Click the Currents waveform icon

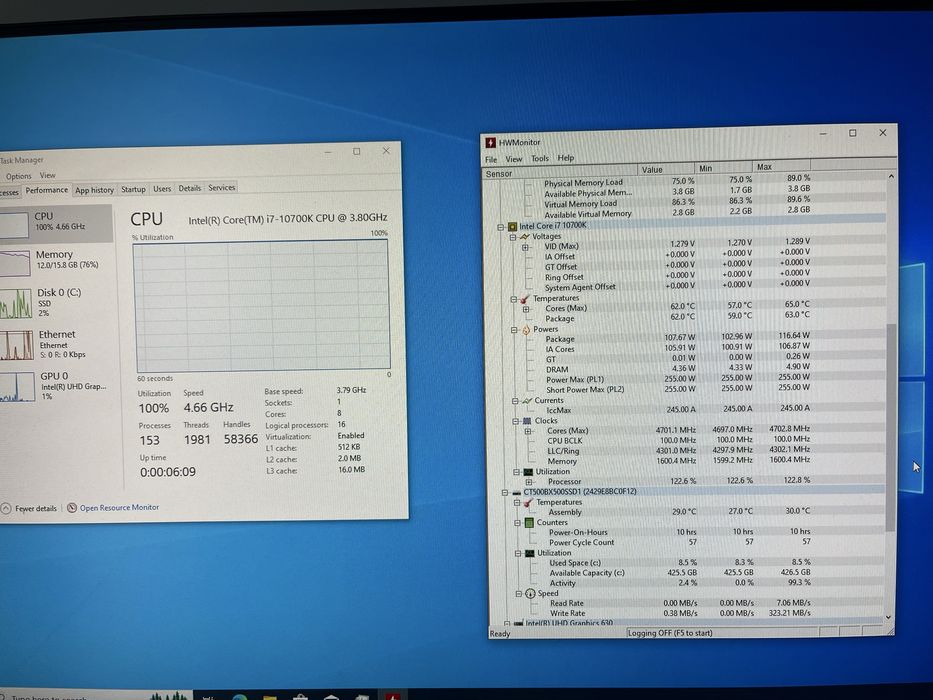tap(527, 401)
